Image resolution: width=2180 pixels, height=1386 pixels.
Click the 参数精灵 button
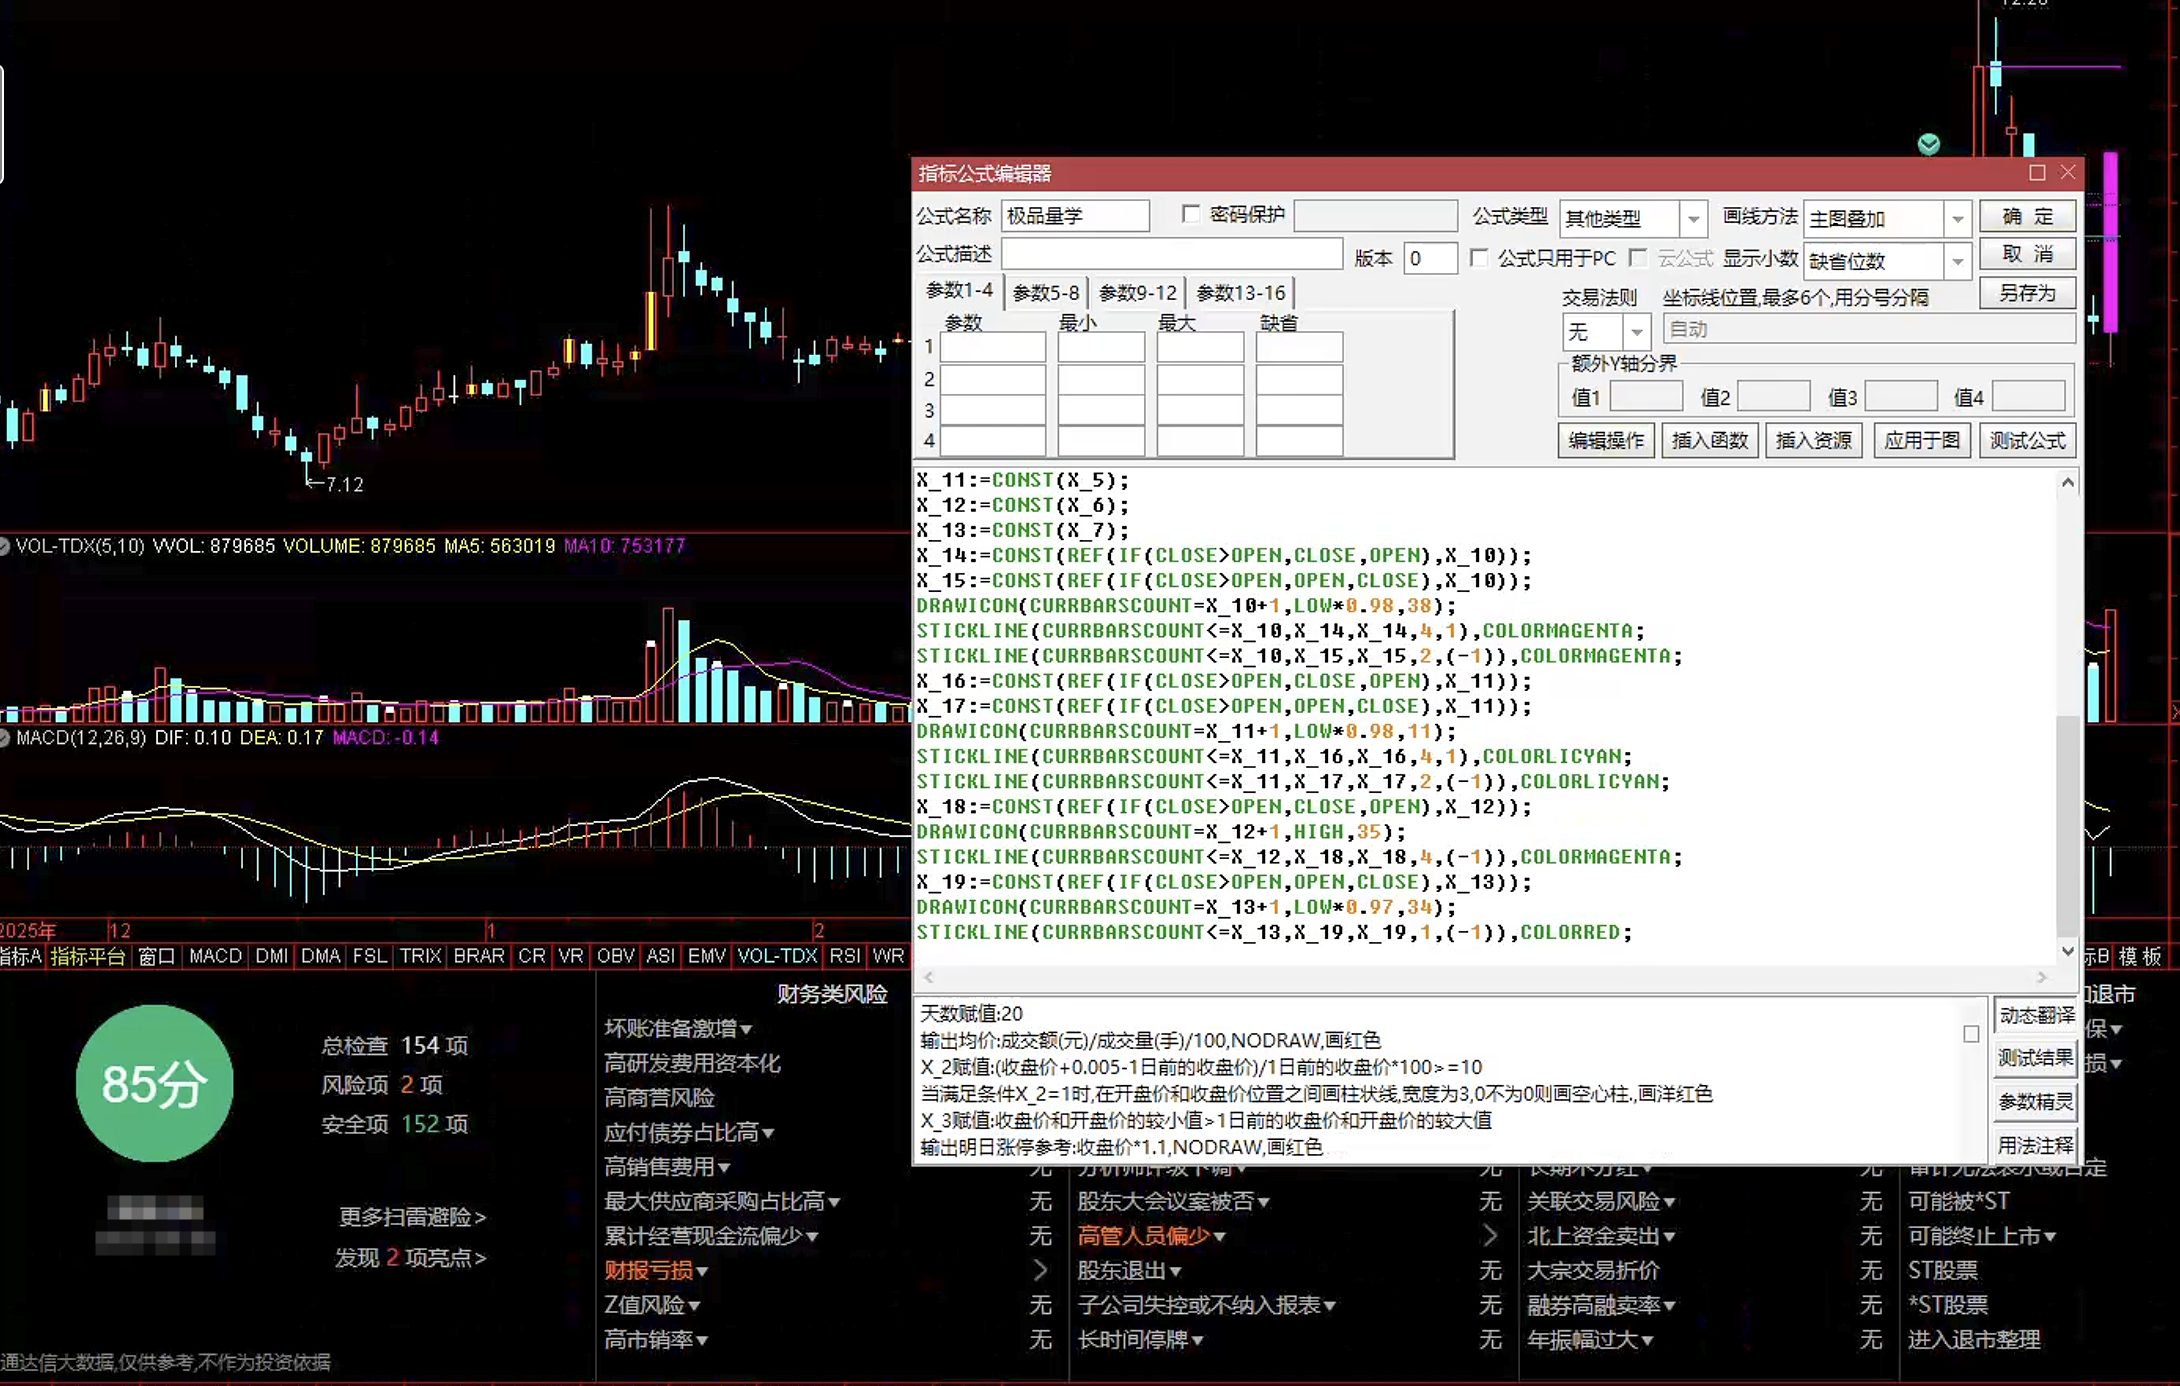tap(2037, 1102)
